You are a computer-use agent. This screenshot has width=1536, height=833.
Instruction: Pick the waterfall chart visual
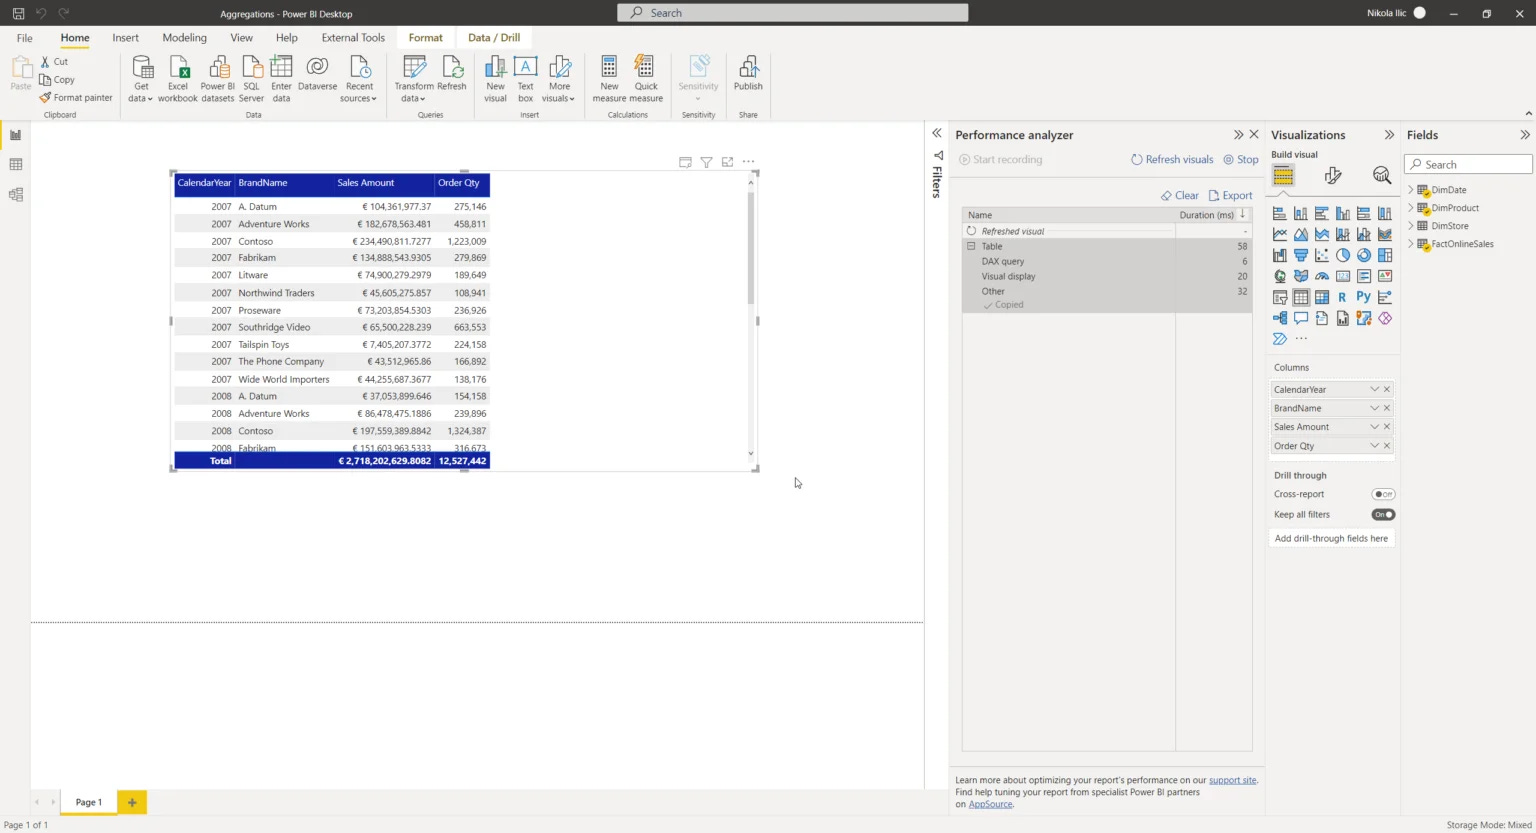1280,255
